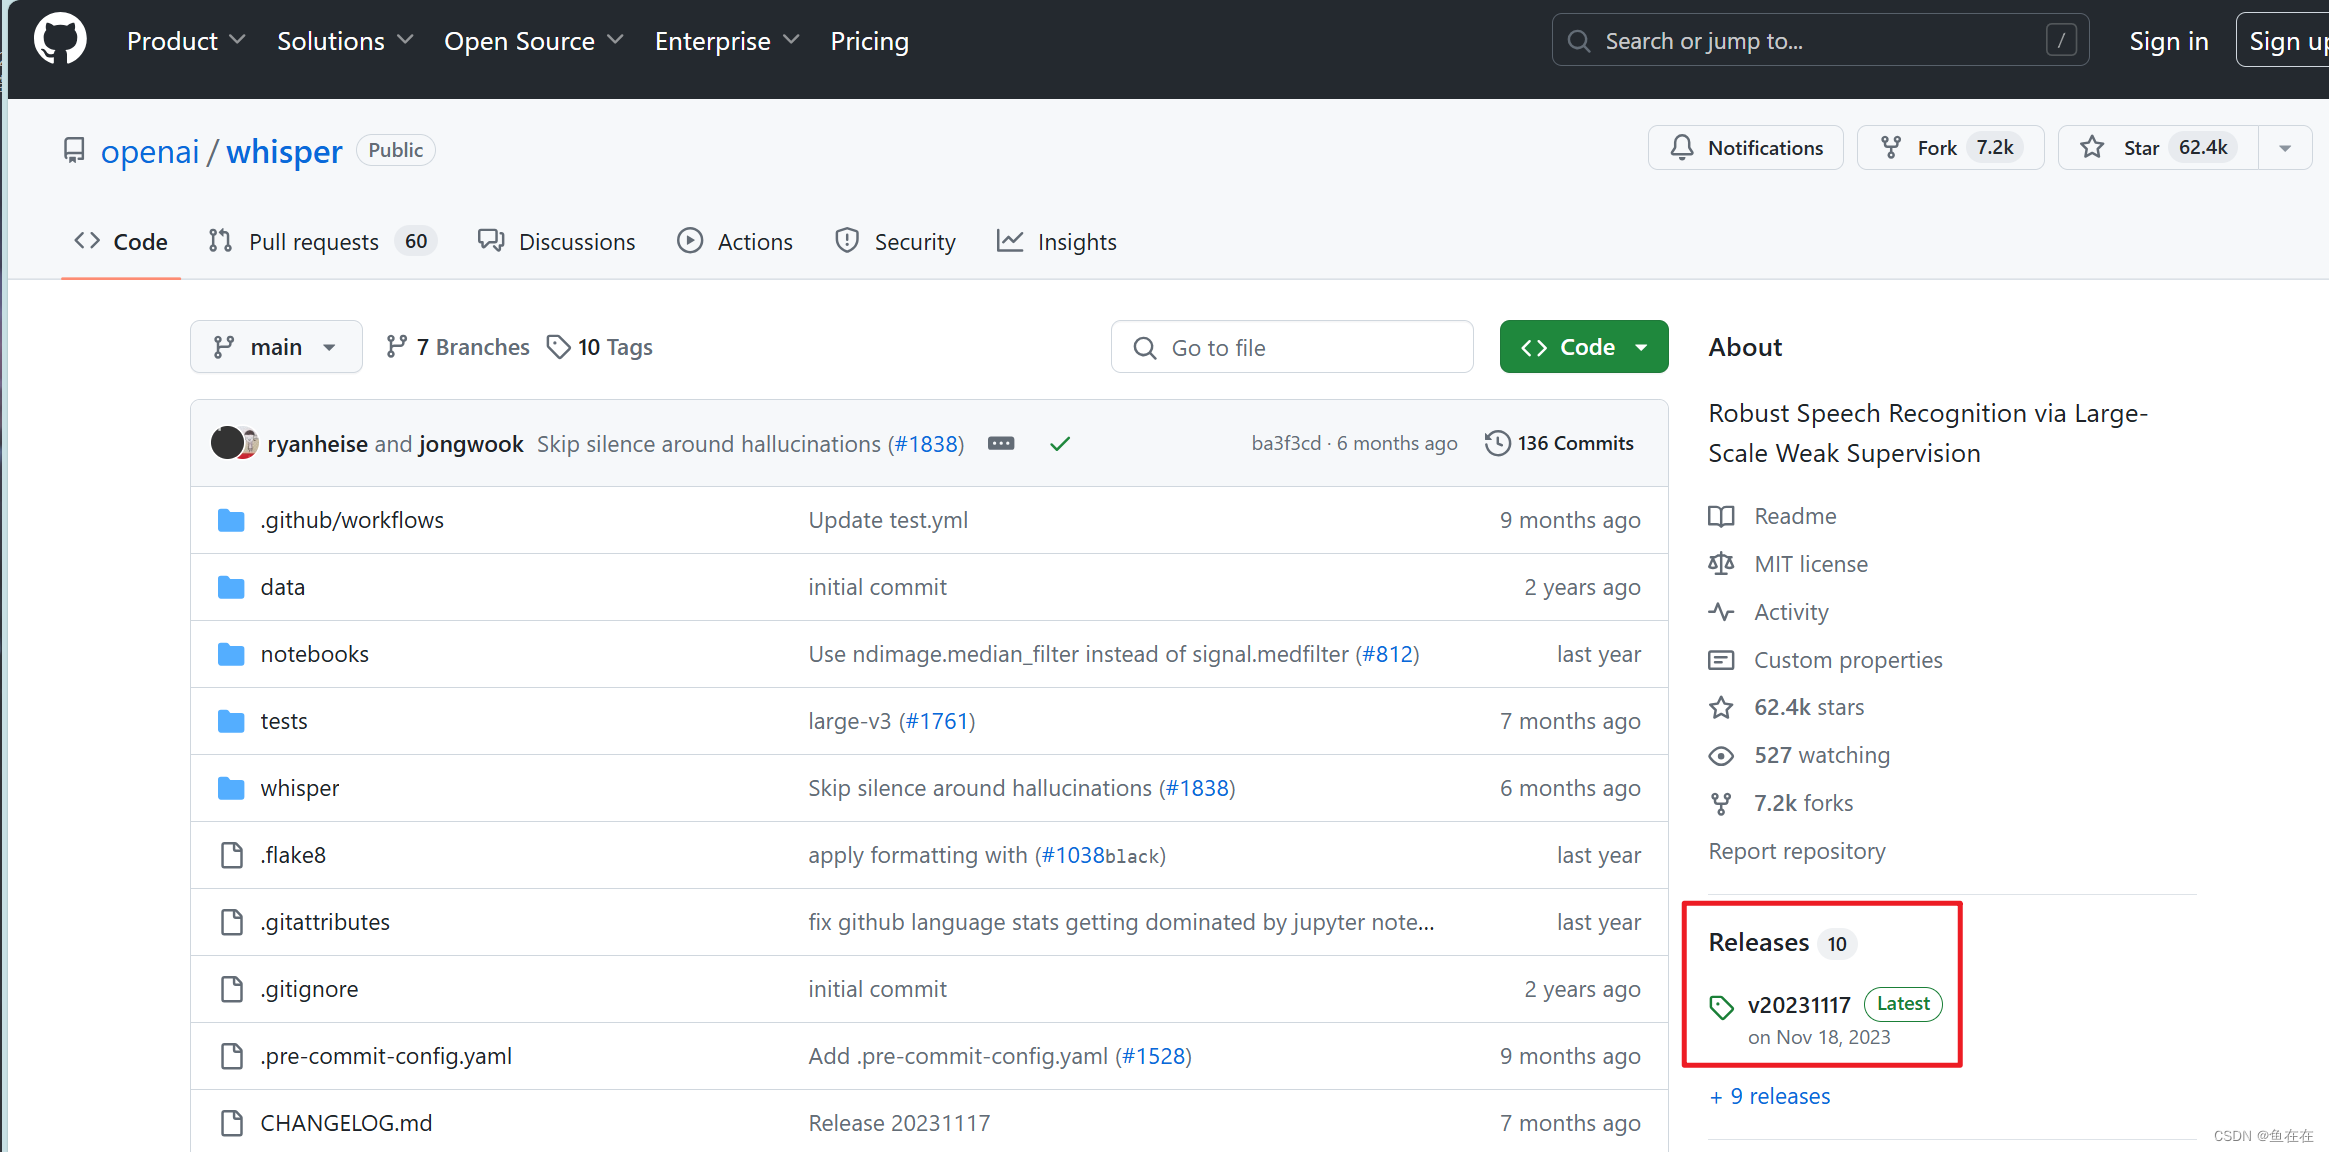The height and width of the screenshot is (1152, 2329).
Task: Open the .gitignore file
Action: point(309,989)
